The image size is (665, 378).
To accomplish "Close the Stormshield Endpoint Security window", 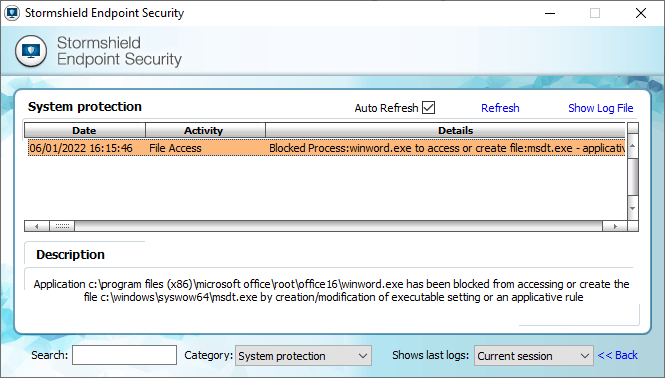I will (641, 13).
